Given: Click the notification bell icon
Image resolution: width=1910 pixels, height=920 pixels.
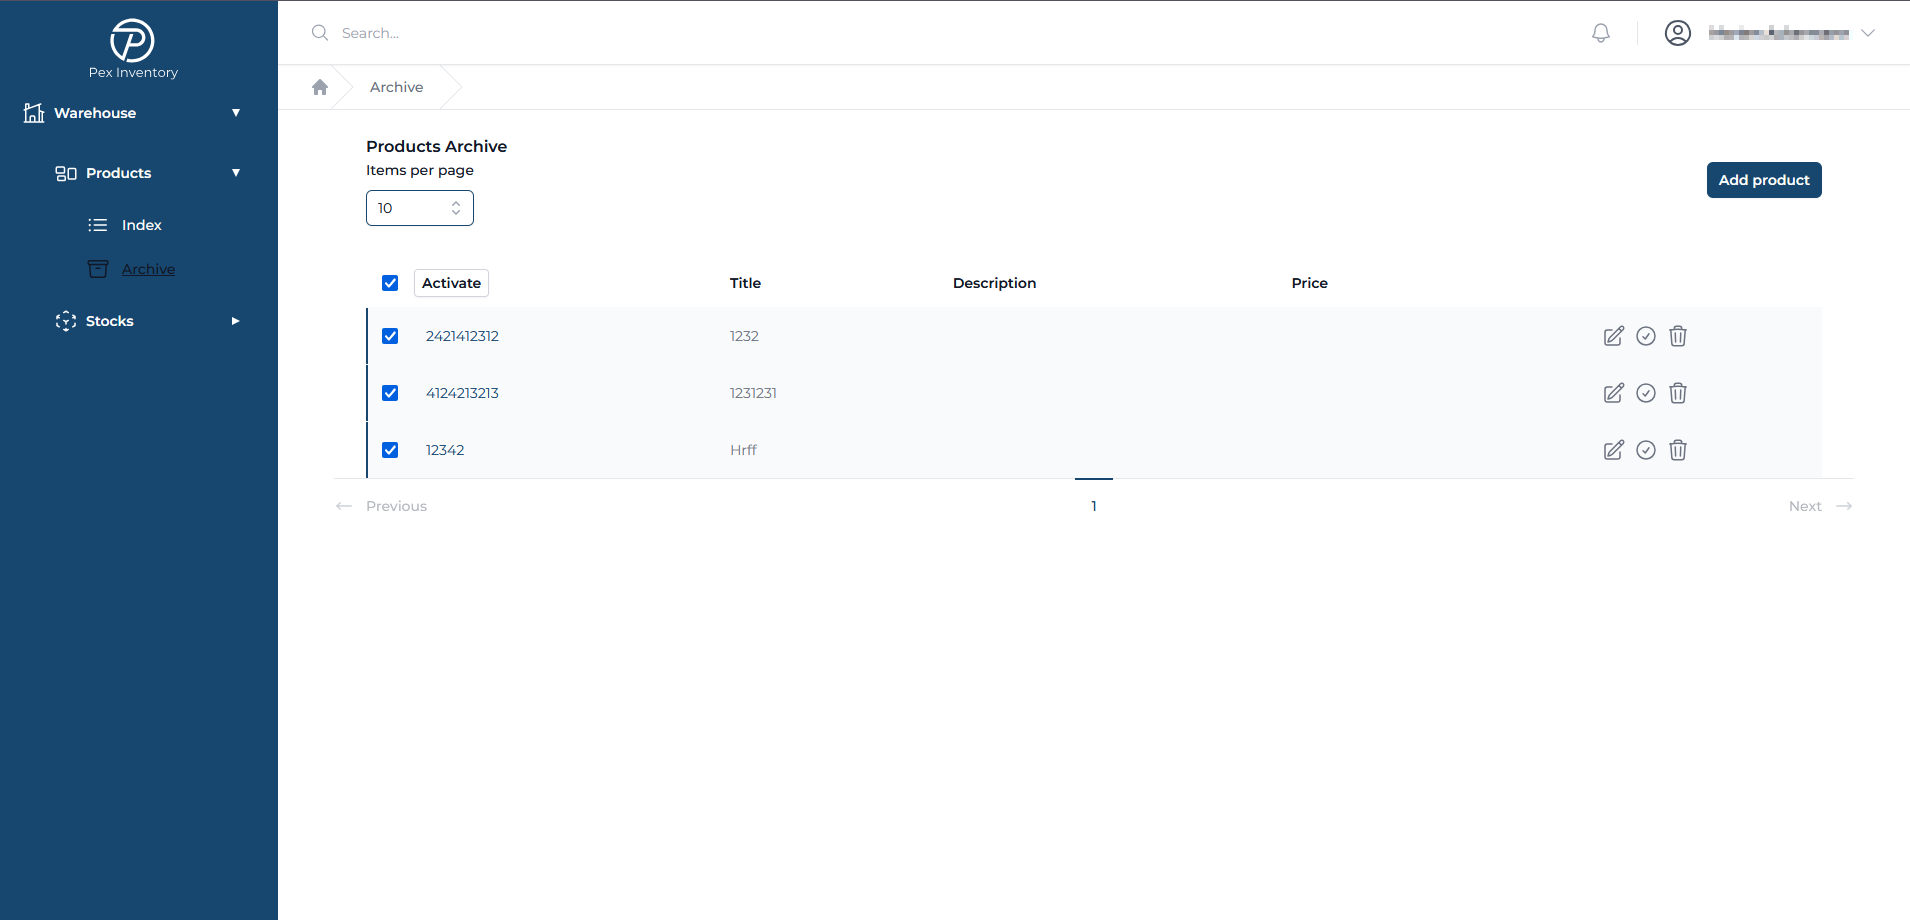Looking at the screenshot, I should coord(1601,33).
